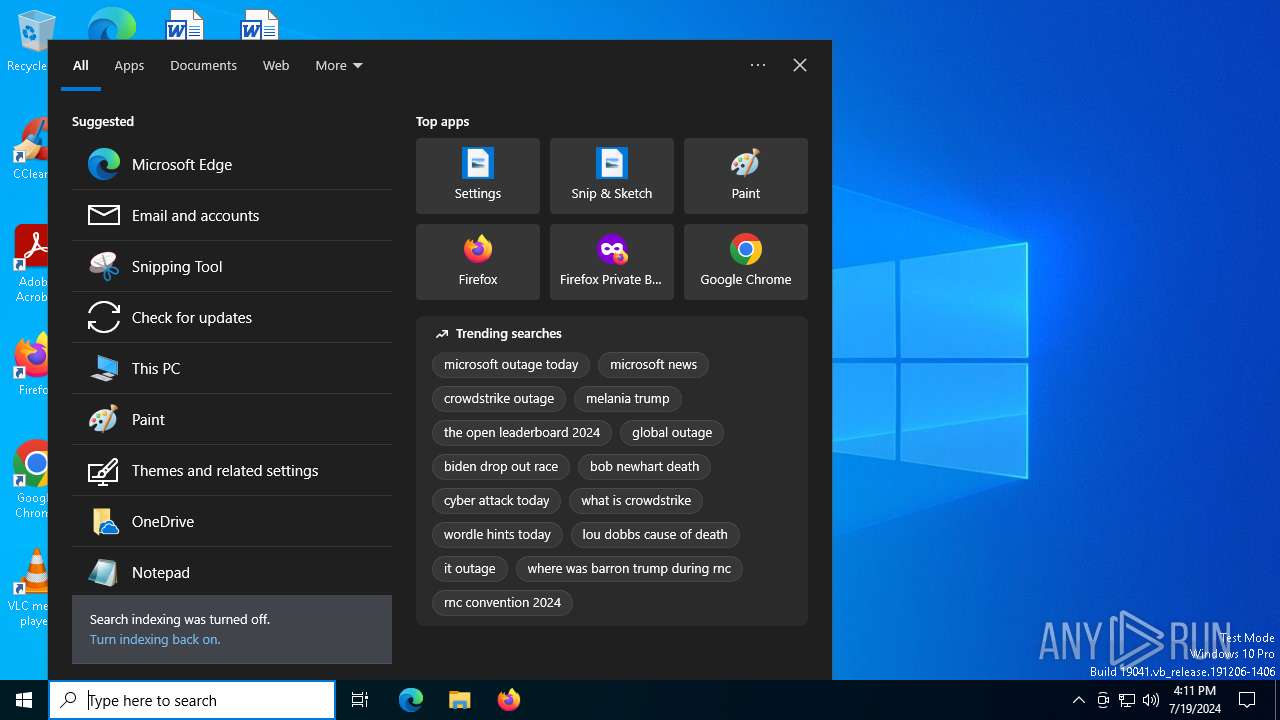1280x720 pixels.
Task: Launch Google Chrome from Top apps
Action: (x=745, y=262)
